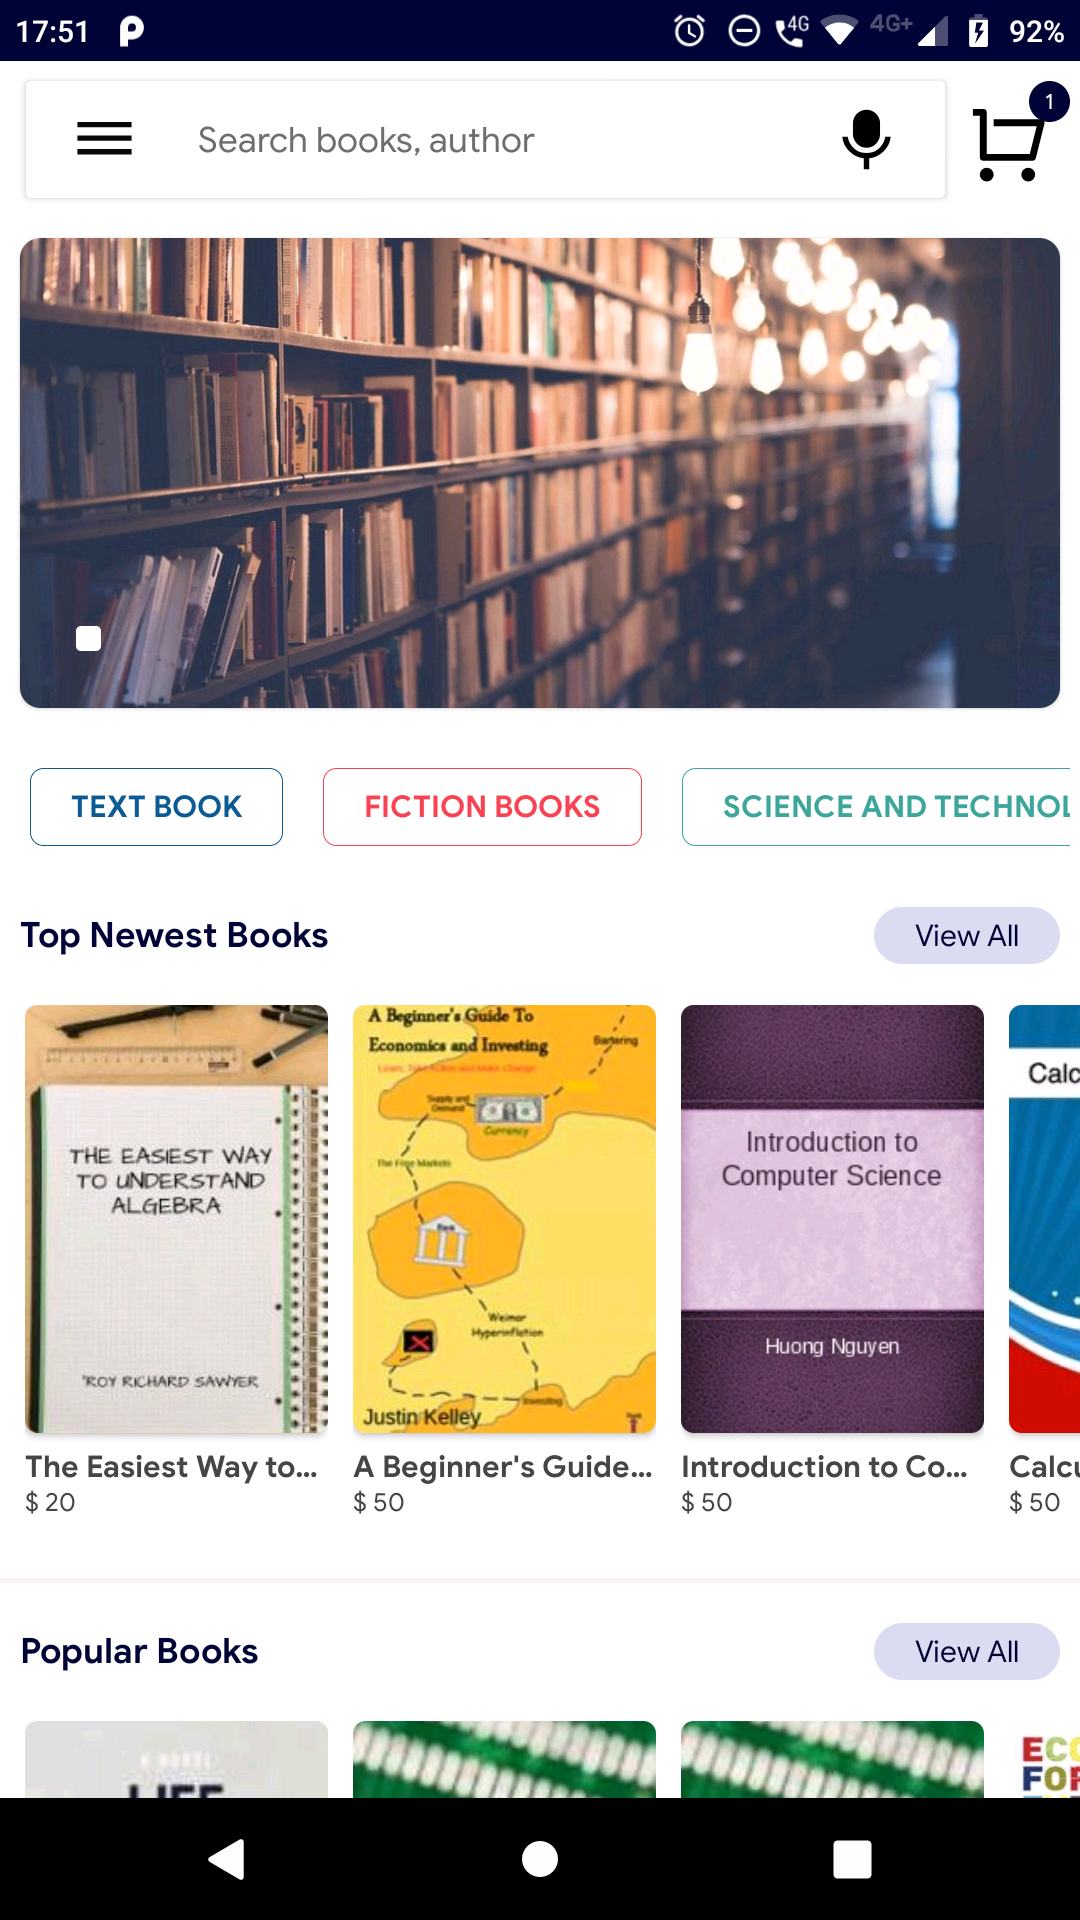View all Top Newest Books
1080x1920 pixels.
point(966,936)
